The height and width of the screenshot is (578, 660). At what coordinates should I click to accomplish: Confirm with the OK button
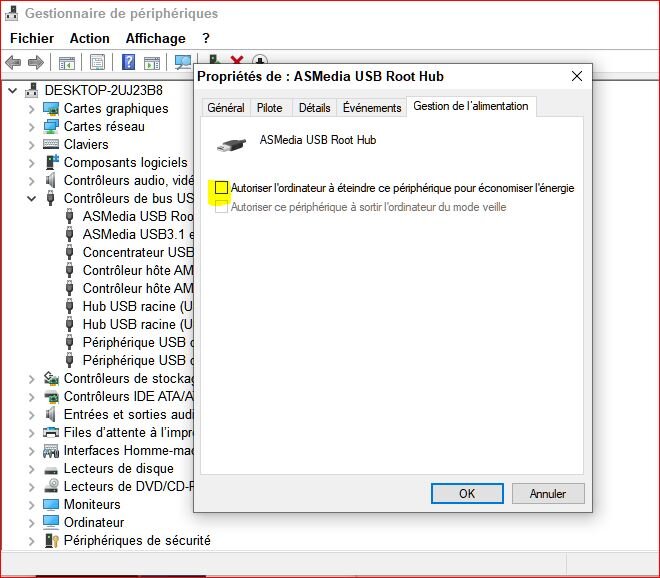coord(467,493)
